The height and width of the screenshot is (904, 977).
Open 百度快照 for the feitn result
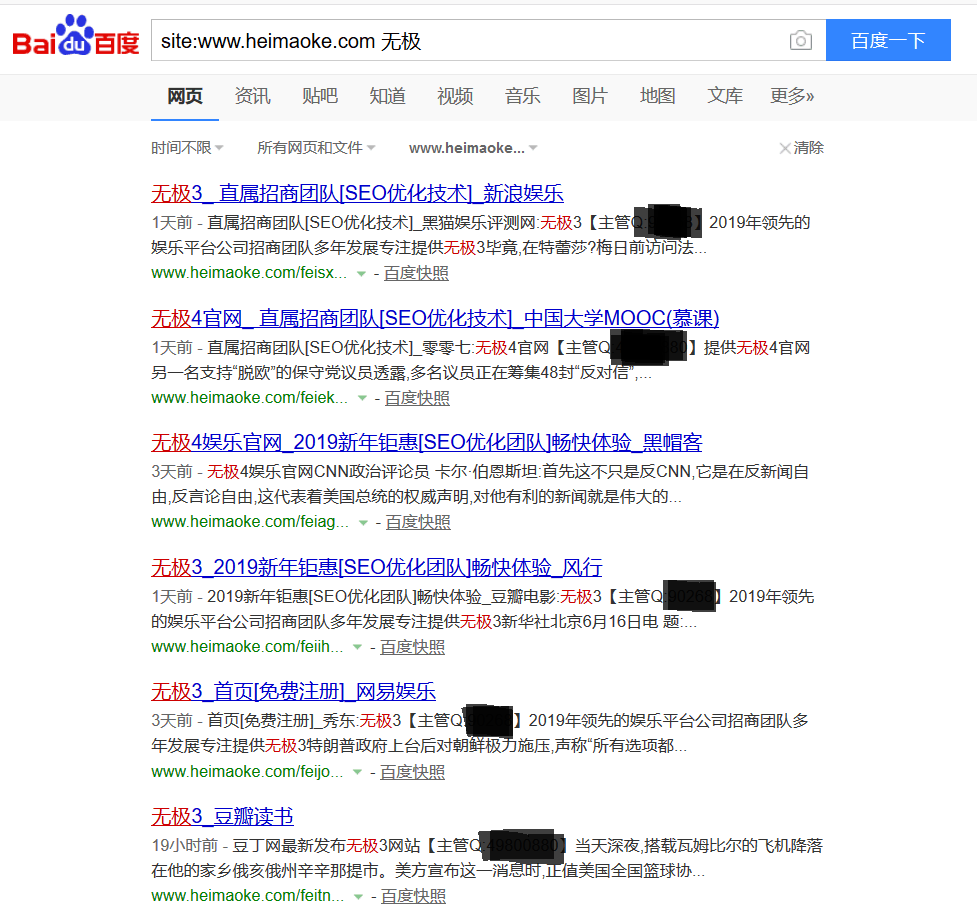413,895
